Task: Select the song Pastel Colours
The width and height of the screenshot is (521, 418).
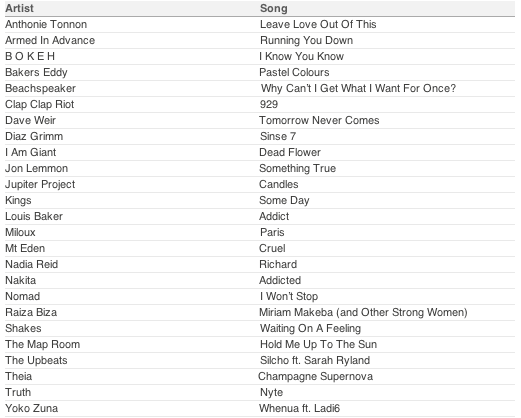Action: (x=294, y=72)
